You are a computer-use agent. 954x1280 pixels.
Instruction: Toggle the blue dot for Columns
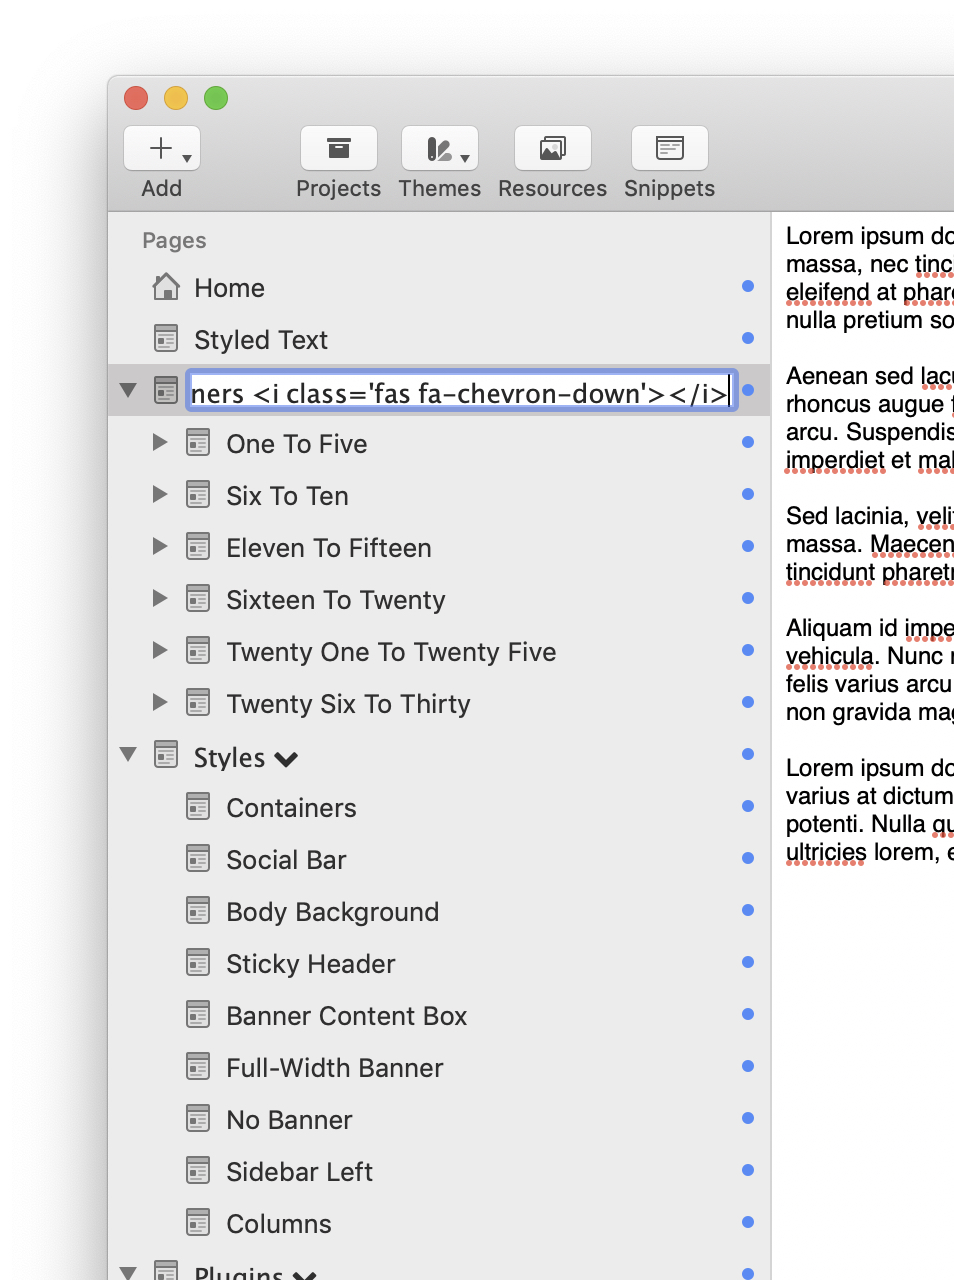(x=748, y=1222)
